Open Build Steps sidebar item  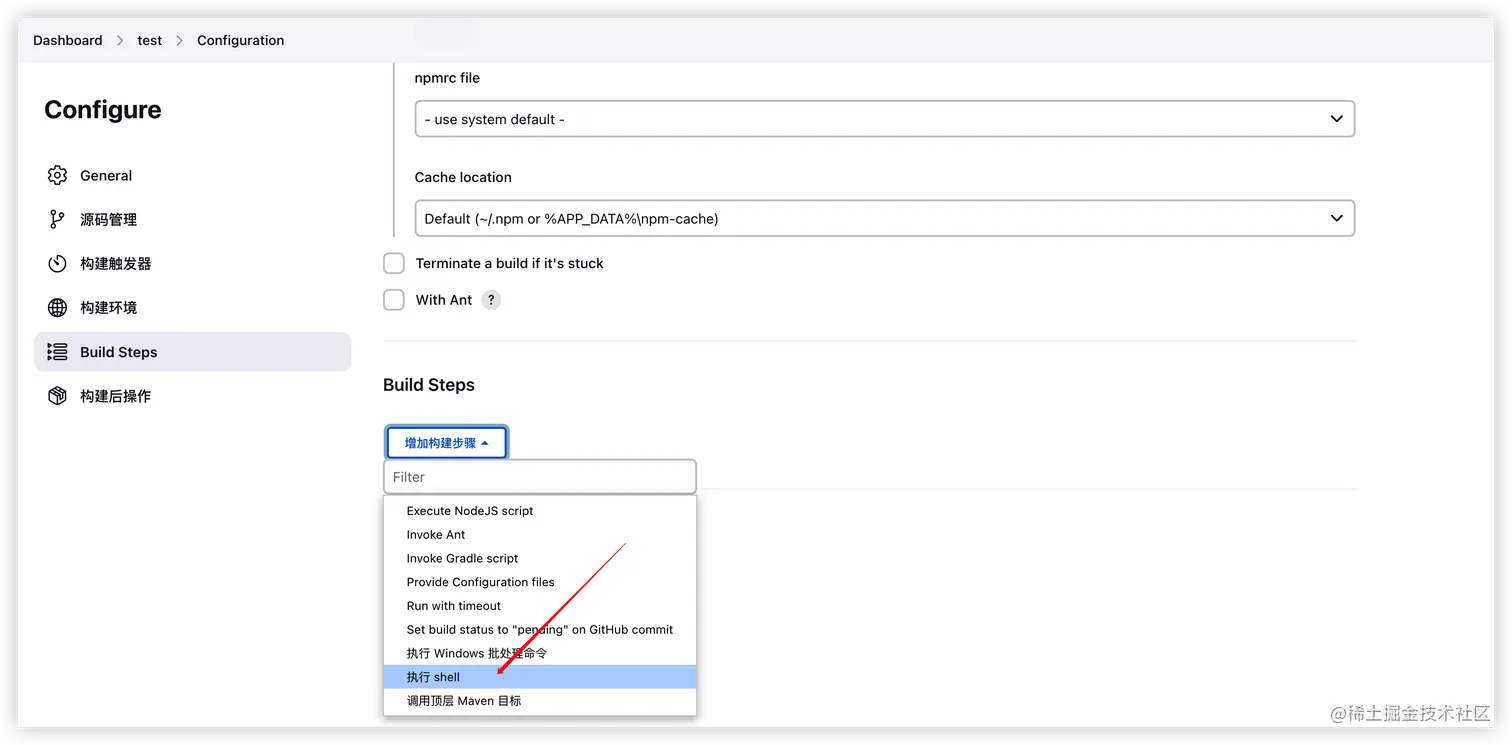192,352
